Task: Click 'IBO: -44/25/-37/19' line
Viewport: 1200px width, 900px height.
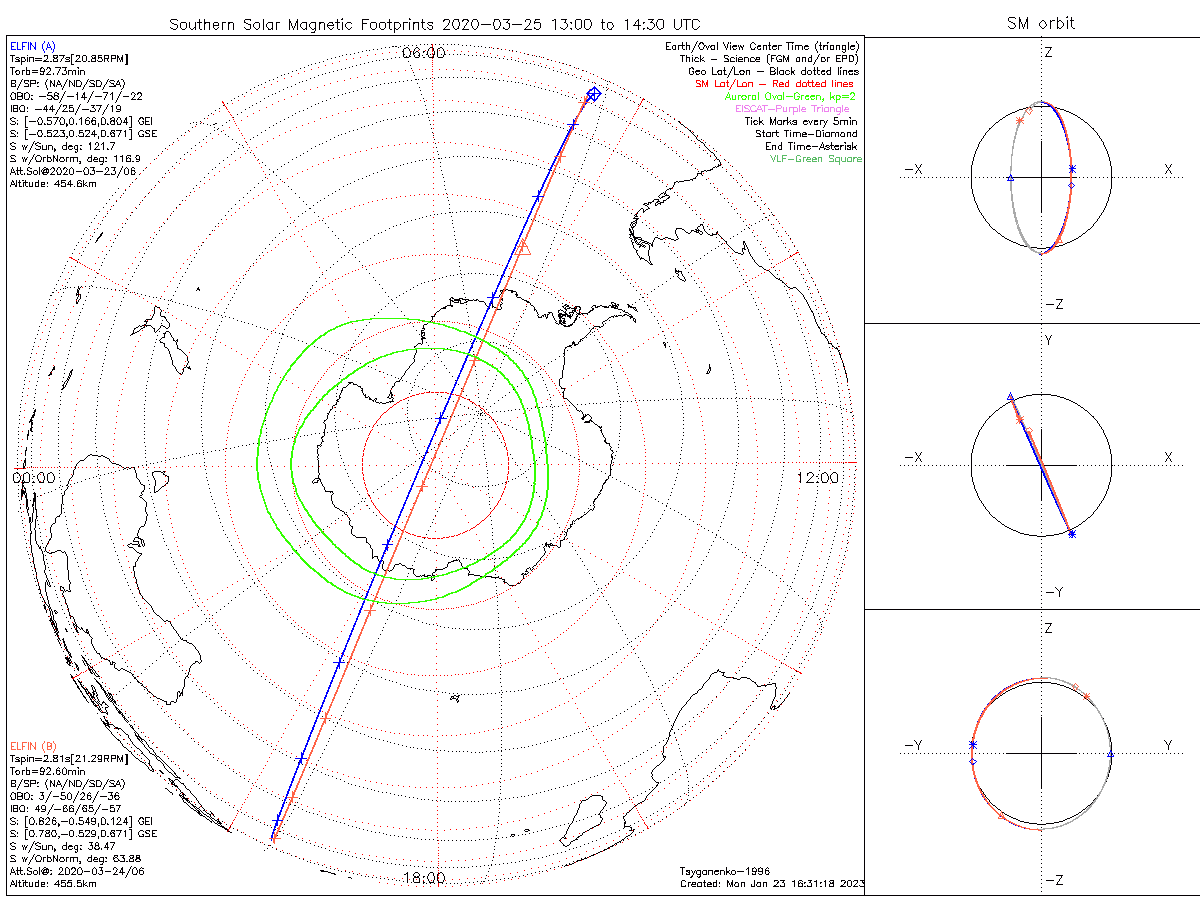Action: click(66, 110)
